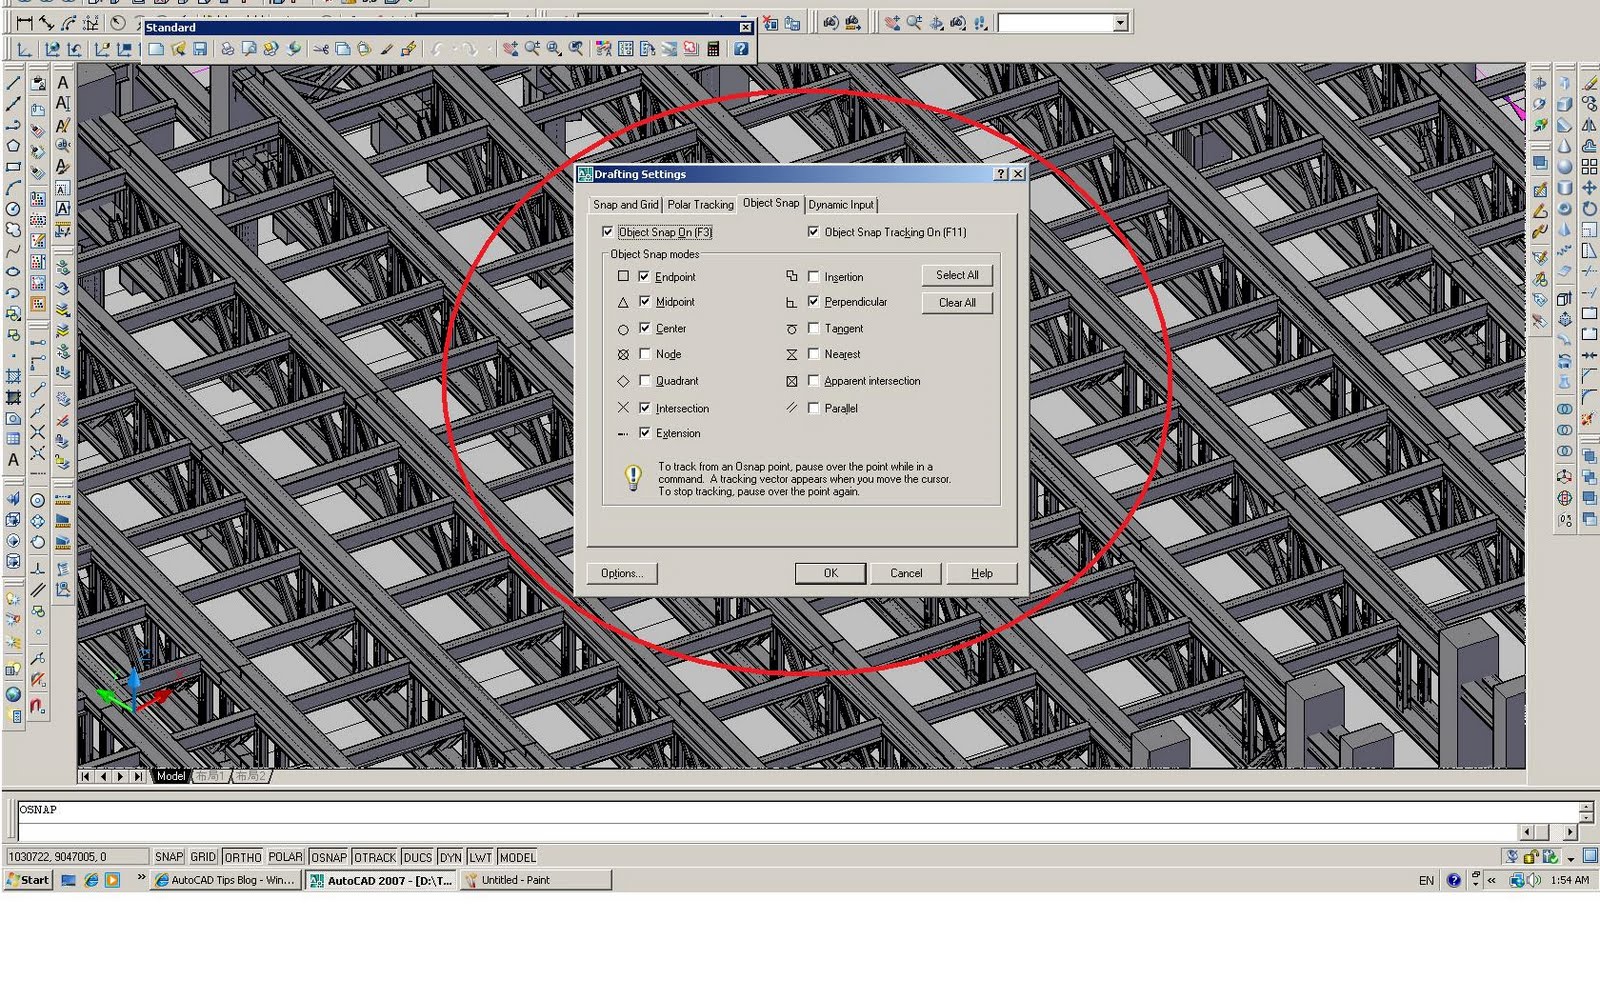The width and height of the screenshot is (1600, 1000).
Task: Switch to Snap and Grid tab
Action: tap(626, 204)
